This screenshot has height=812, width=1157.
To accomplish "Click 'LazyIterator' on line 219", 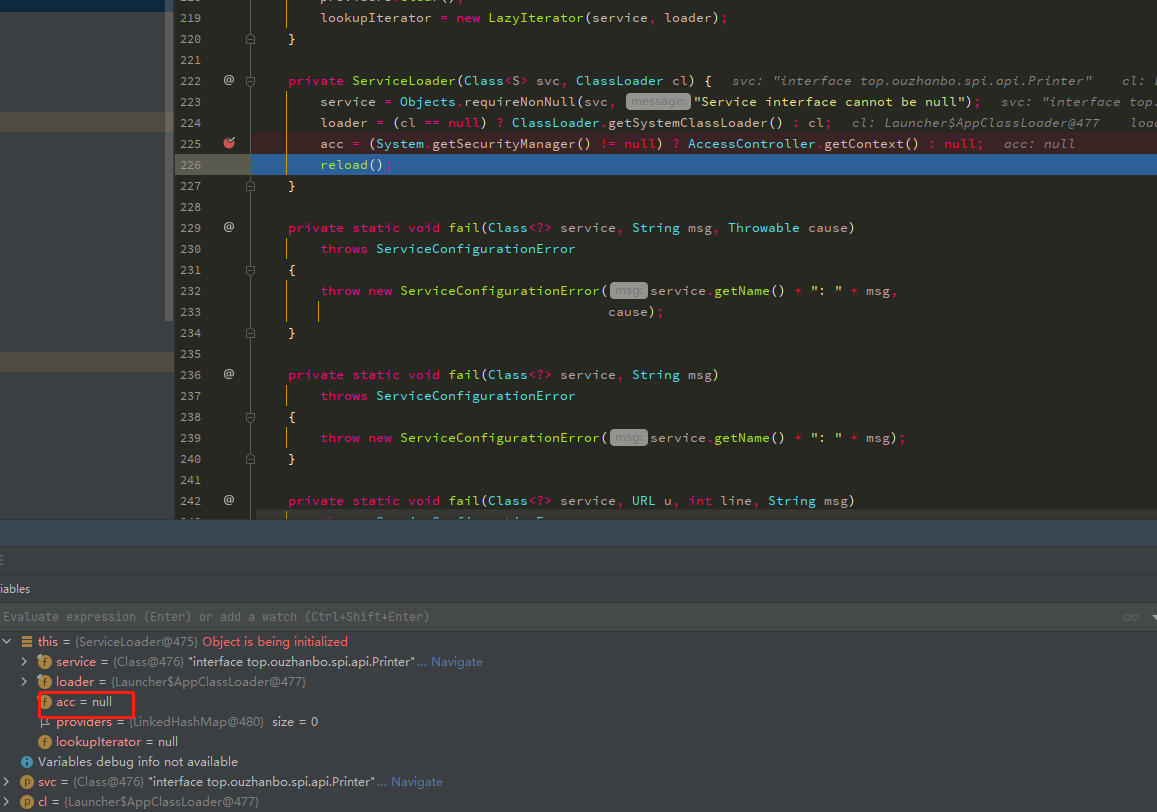I will pyautogui.click(x=536, y=18).
